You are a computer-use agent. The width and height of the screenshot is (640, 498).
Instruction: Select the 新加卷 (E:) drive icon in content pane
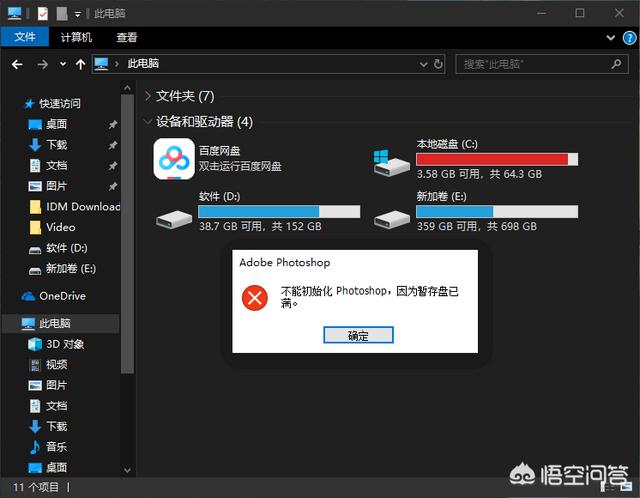pos(392,219)
